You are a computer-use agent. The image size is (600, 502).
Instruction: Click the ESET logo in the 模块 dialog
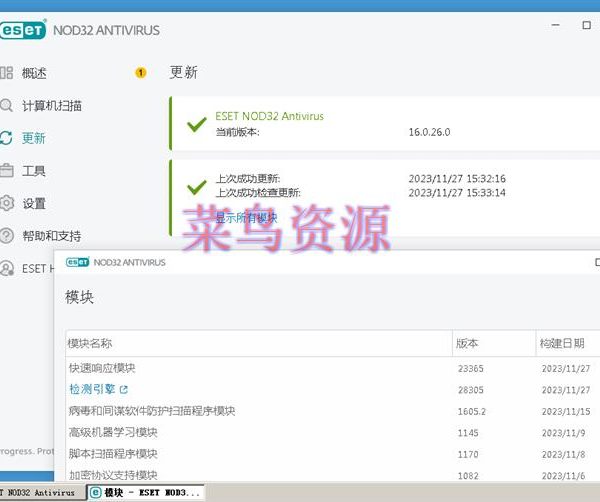(x=77, y=263)
